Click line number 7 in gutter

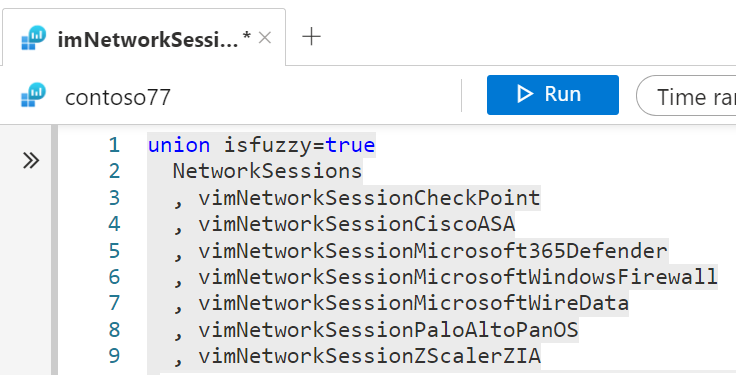(x=114, y=303)
